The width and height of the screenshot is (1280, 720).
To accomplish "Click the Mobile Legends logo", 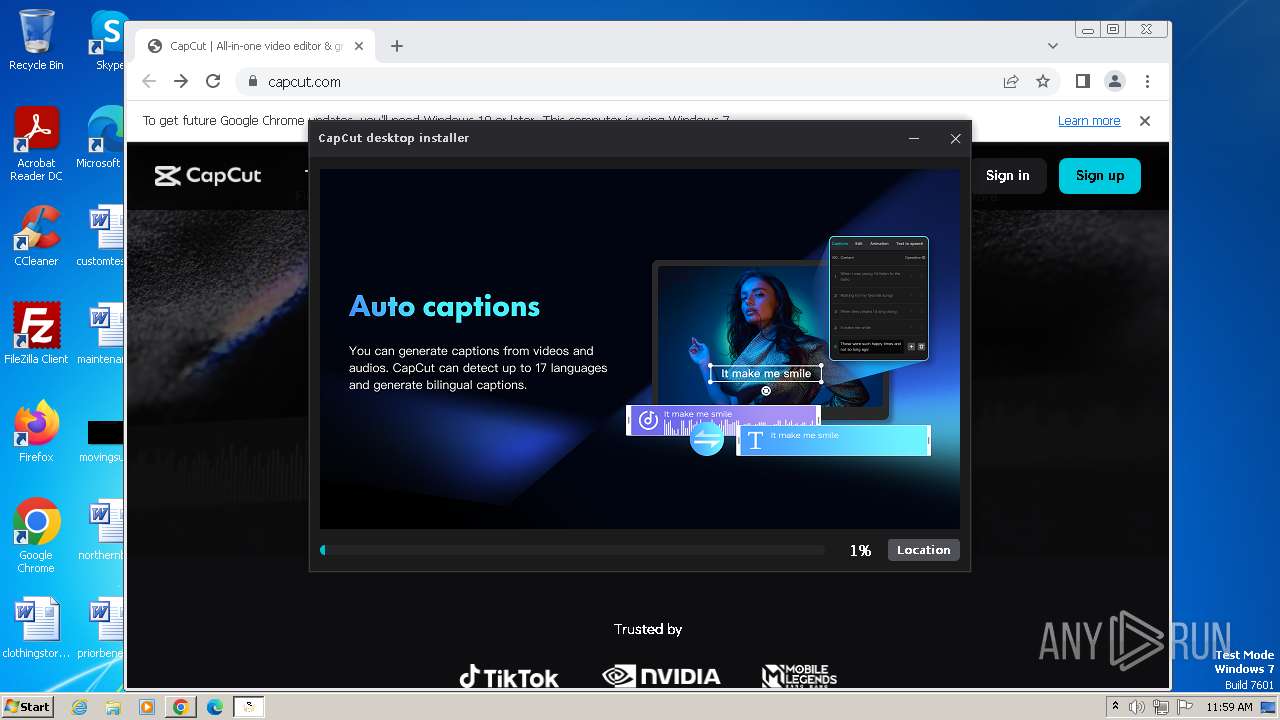I will point(799,677).
